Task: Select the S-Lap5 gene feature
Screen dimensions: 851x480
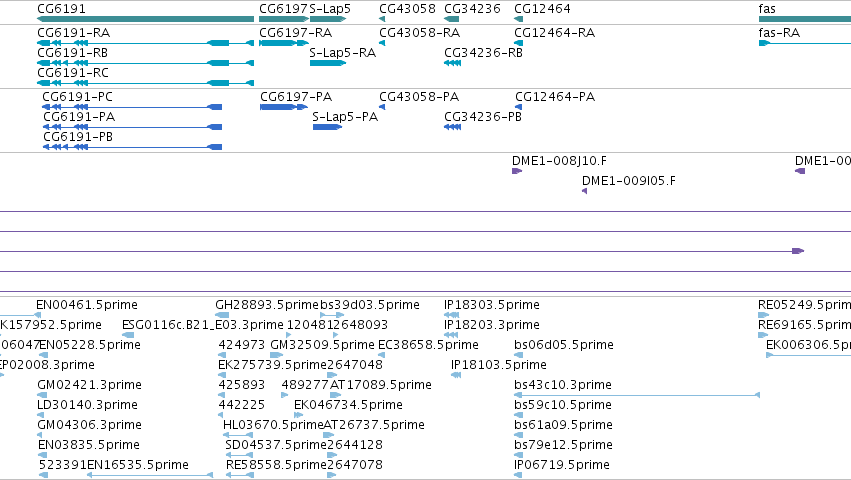Action: [x=328, y=19]
